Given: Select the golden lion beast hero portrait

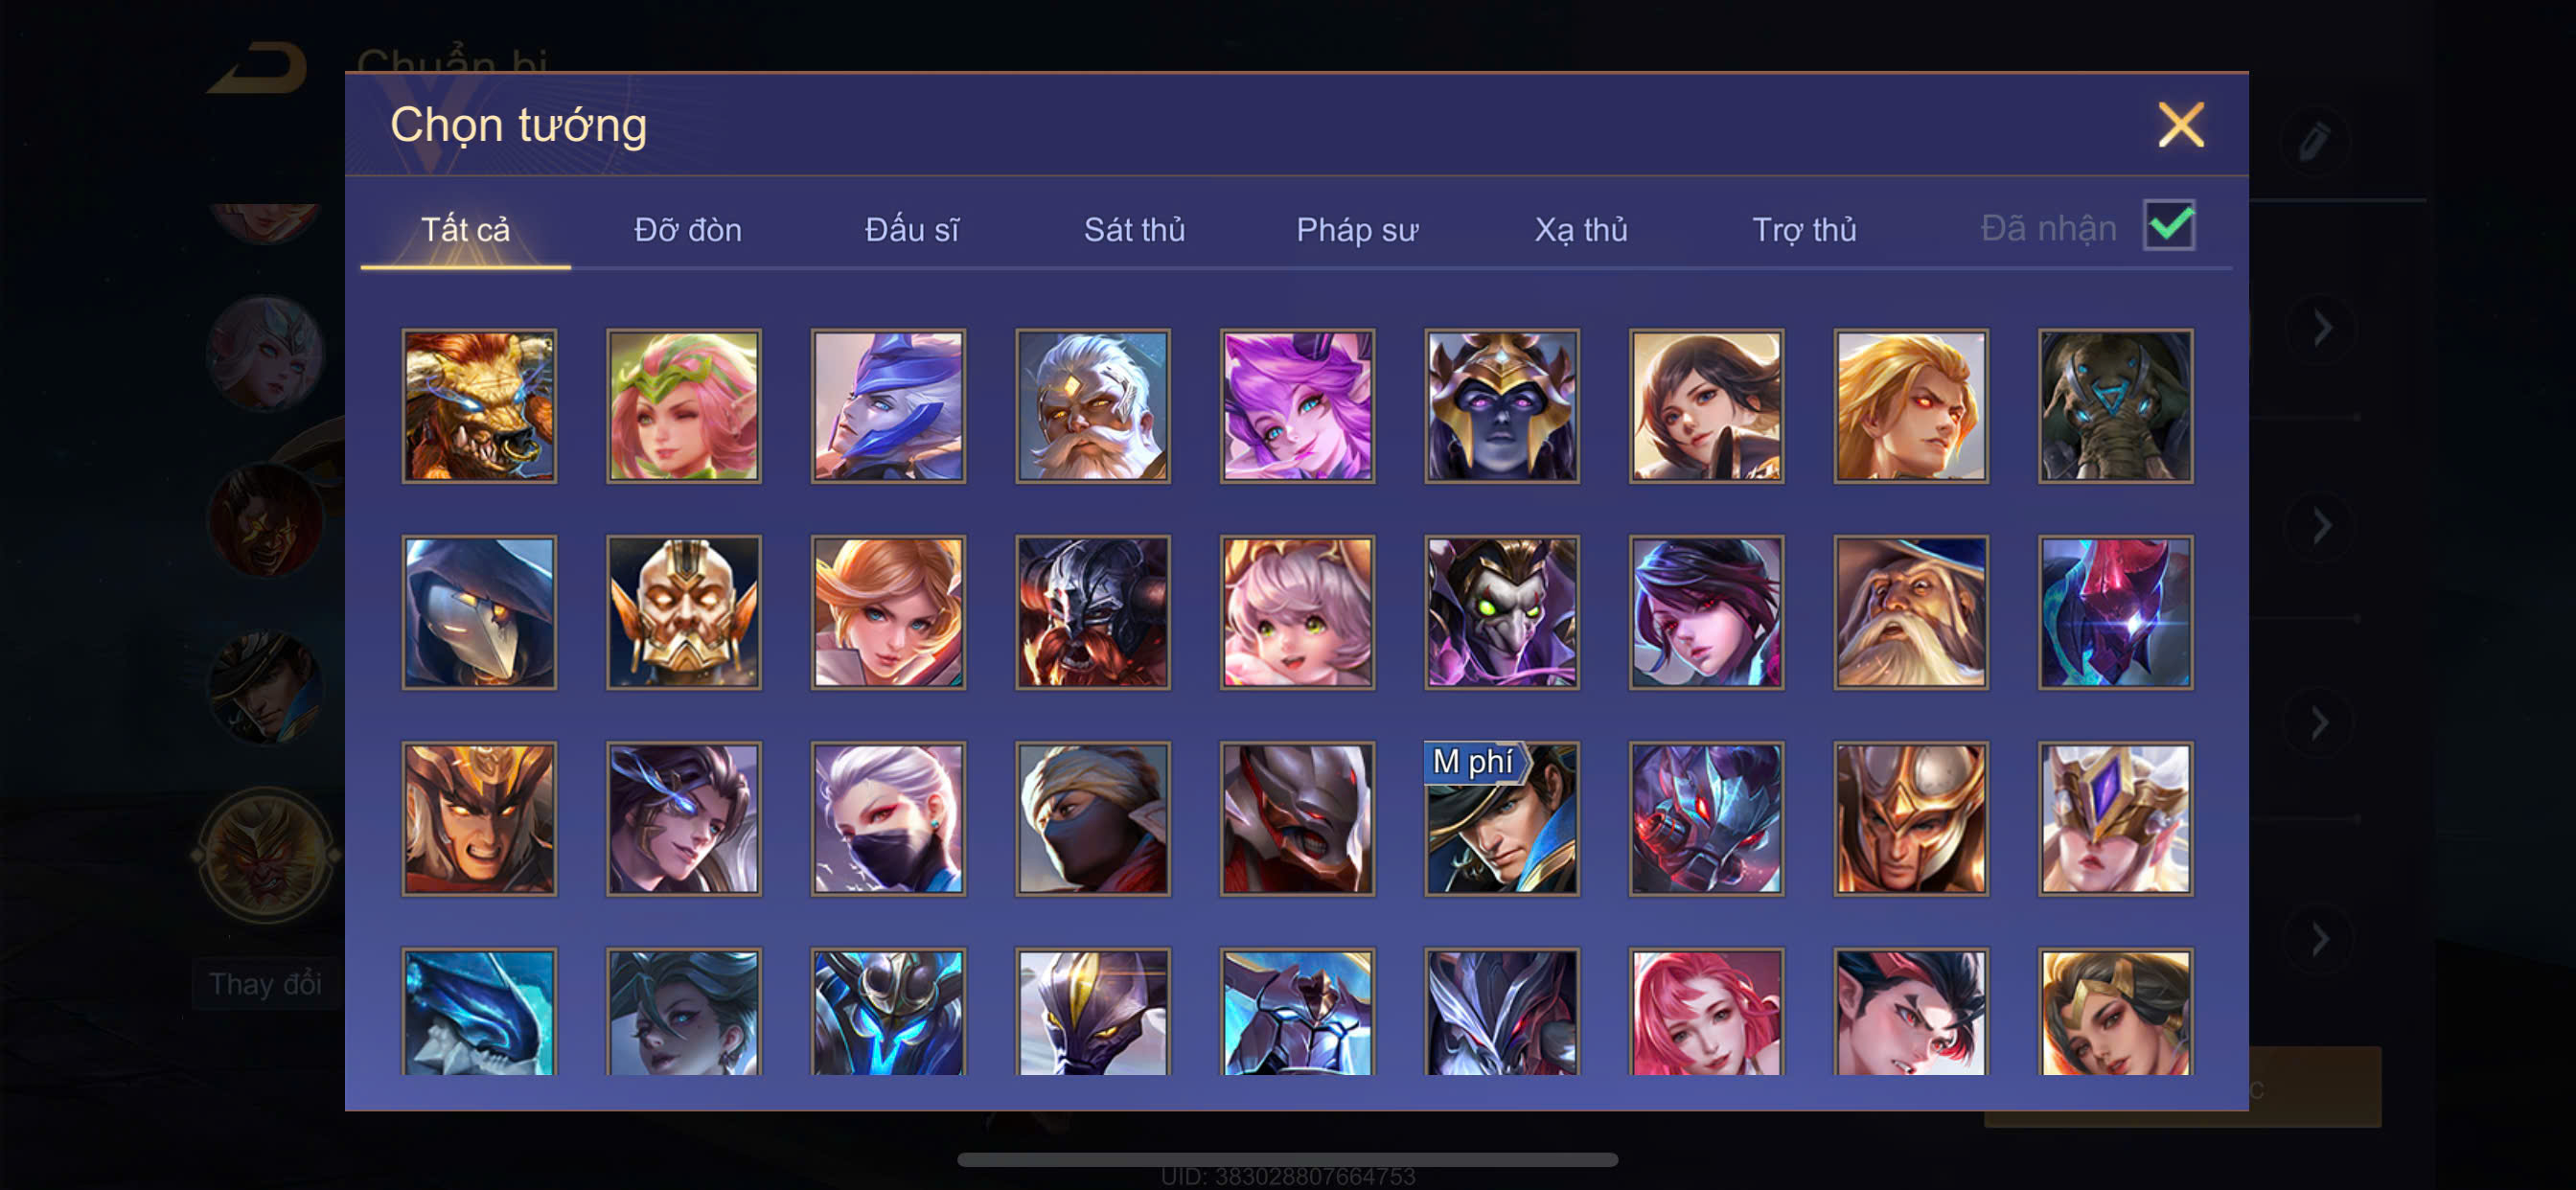Looking at the screenshot, I should [x=479, y=406].
